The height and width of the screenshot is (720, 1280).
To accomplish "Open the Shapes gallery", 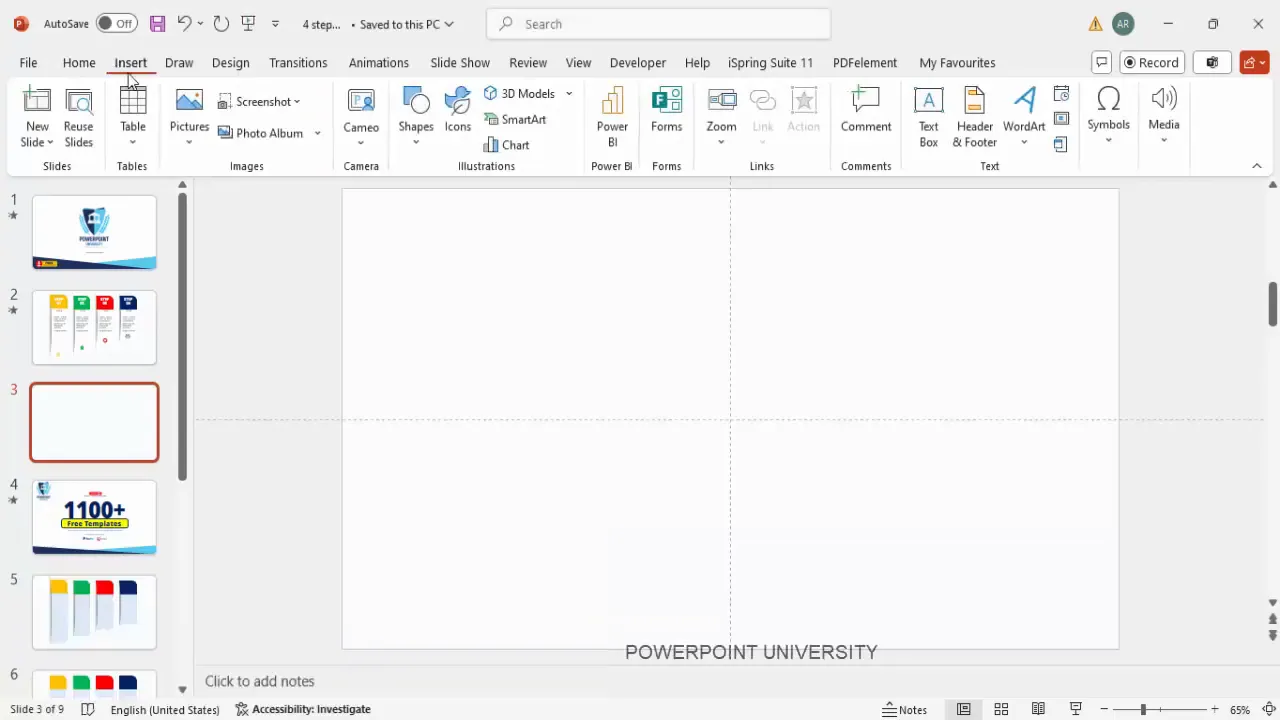I will [415, 110].
